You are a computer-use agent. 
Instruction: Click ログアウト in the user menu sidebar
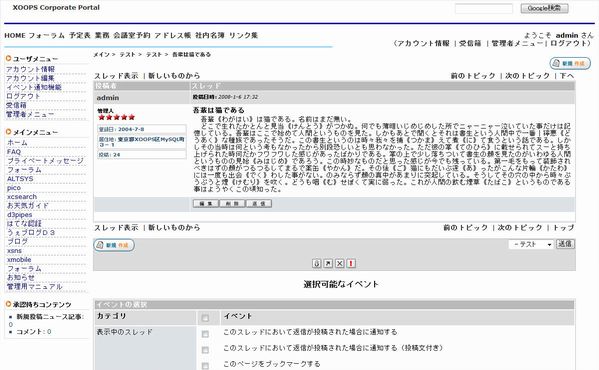[23, 96]
